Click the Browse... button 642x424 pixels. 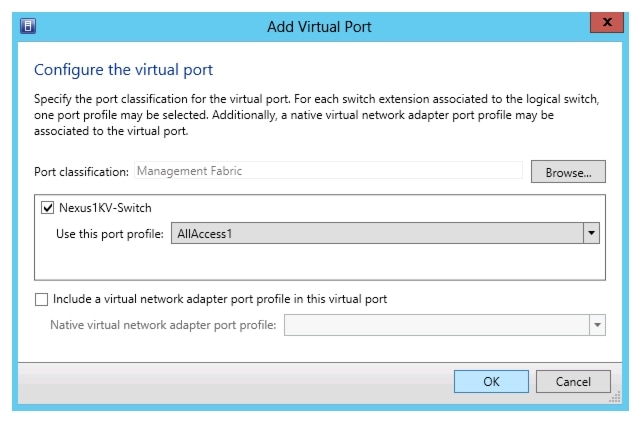(x=568, y=171)
